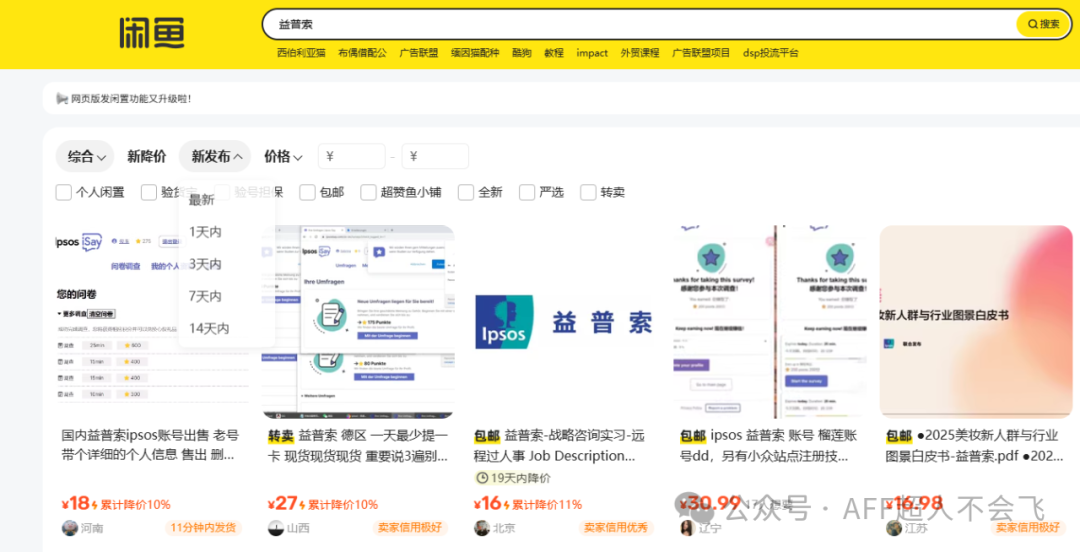Click suggested keyword 缅因猫配种
This screenshot has width=1080, height=552.
(475, 53)
